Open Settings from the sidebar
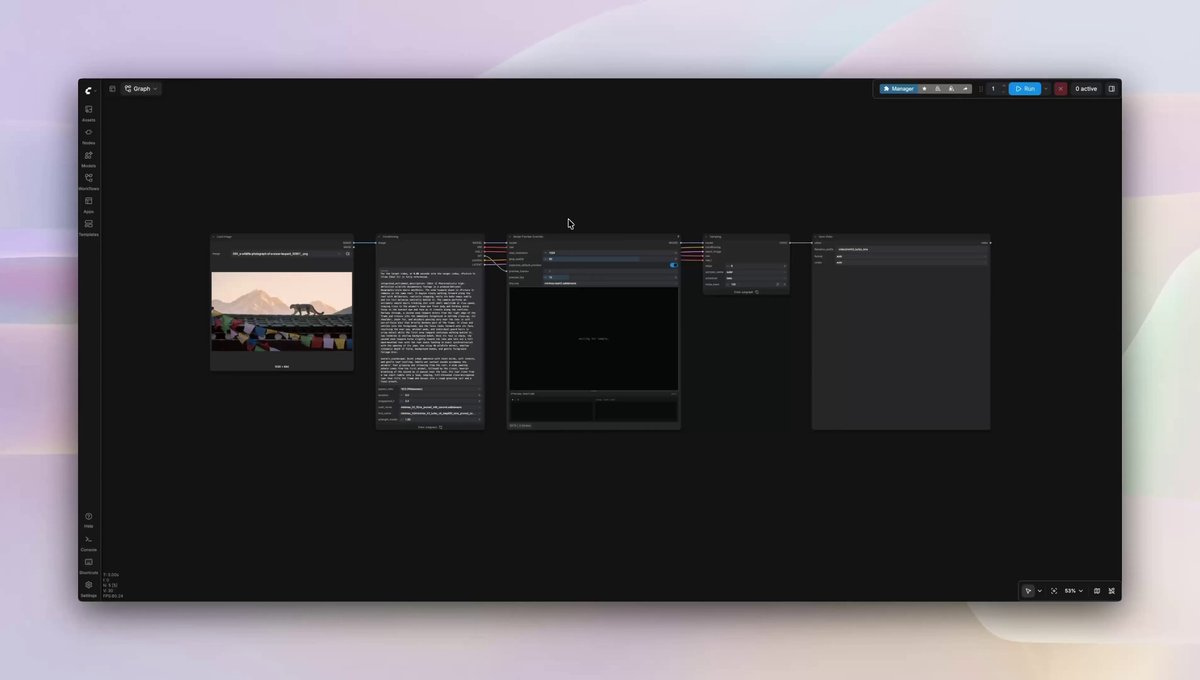This screenshot has height=680, width=1200. 89,588
